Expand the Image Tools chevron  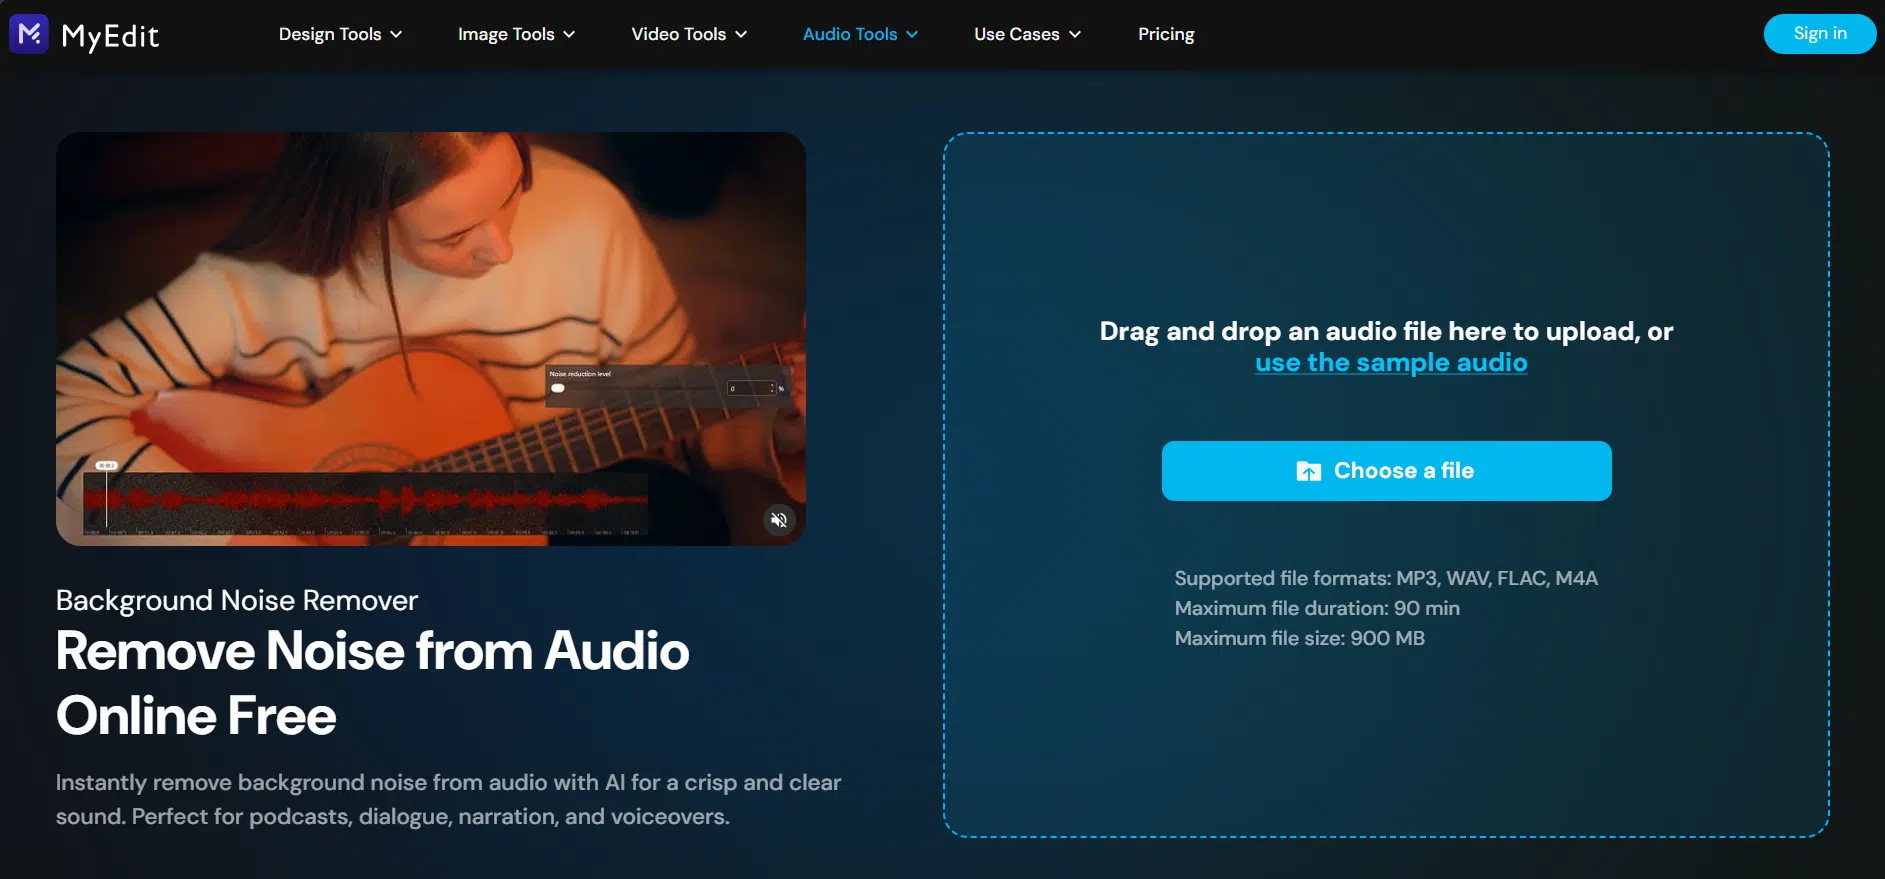click(x=569, y=35)
